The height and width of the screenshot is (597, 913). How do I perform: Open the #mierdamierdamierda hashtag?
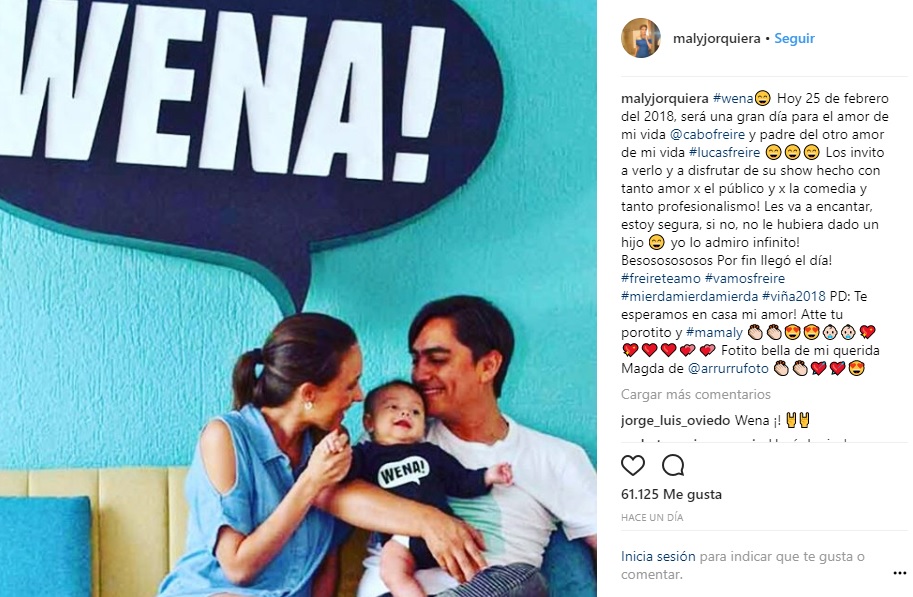[689, 296]
